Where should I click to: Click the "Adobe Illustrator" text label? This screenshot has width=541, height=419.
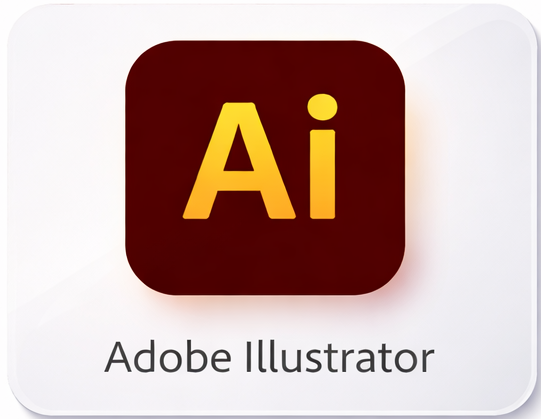pos(269,357)
